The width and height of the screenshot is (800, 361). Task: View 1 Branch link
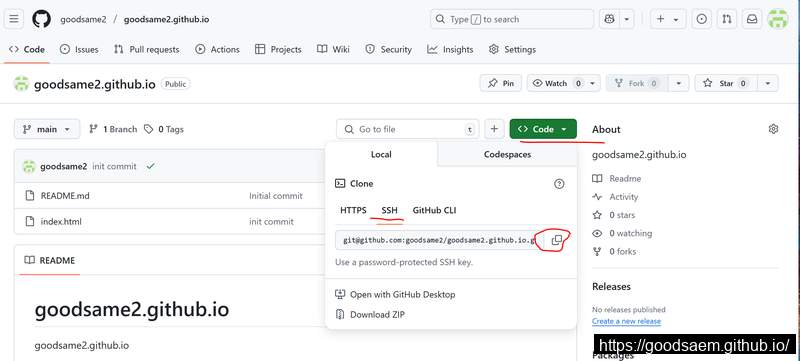coord(113,130)
